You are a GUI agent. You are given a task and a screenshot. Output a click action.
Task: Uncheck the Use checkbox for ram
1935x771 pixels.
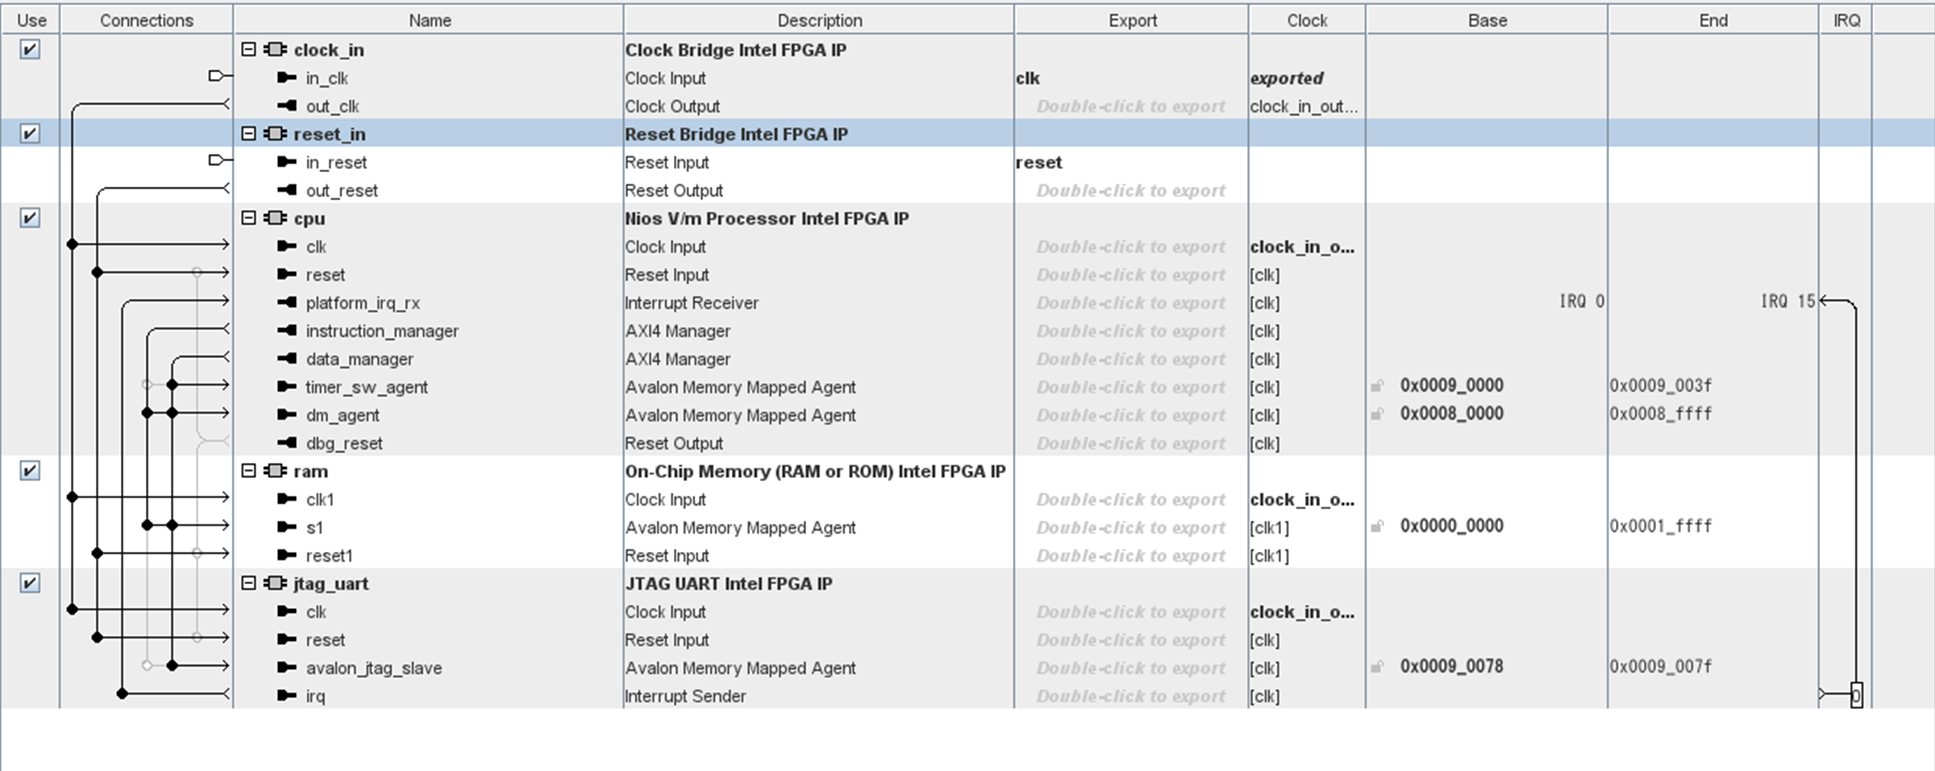click(x=30, y=469)
